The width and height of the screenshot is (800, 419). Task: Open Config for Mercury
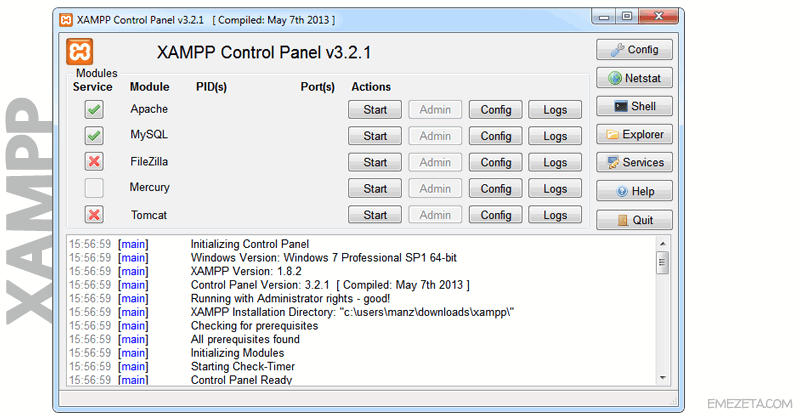point(495,189)
